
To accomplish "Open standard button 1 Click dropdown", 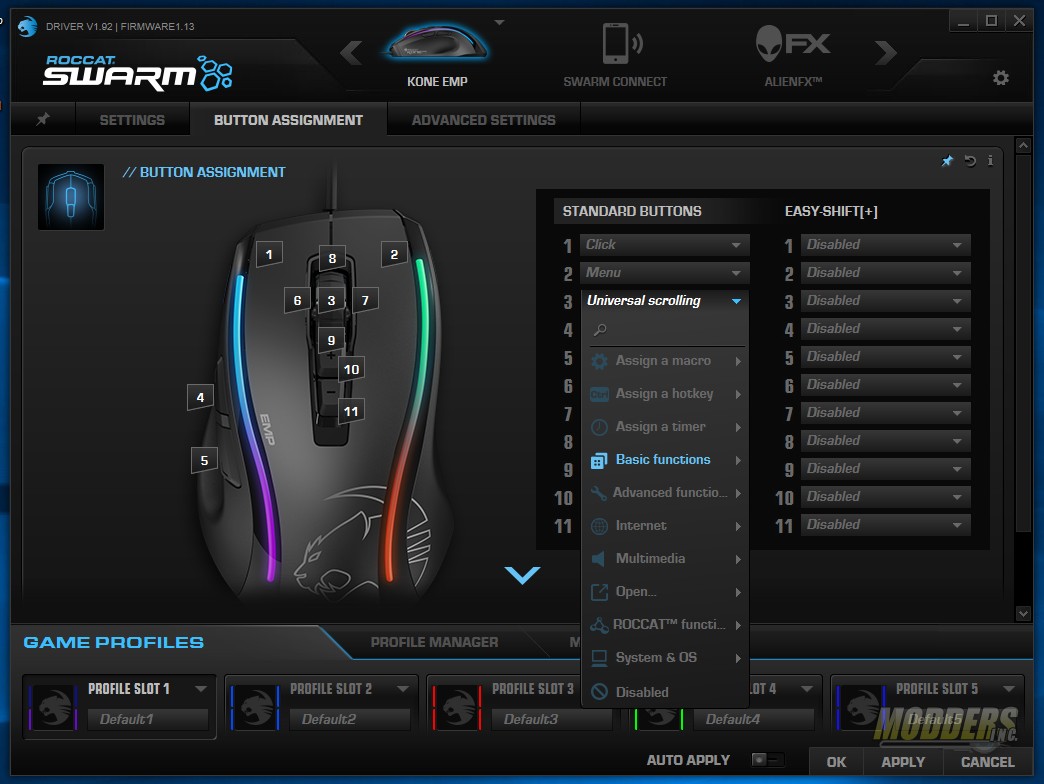I will [664, 244].
